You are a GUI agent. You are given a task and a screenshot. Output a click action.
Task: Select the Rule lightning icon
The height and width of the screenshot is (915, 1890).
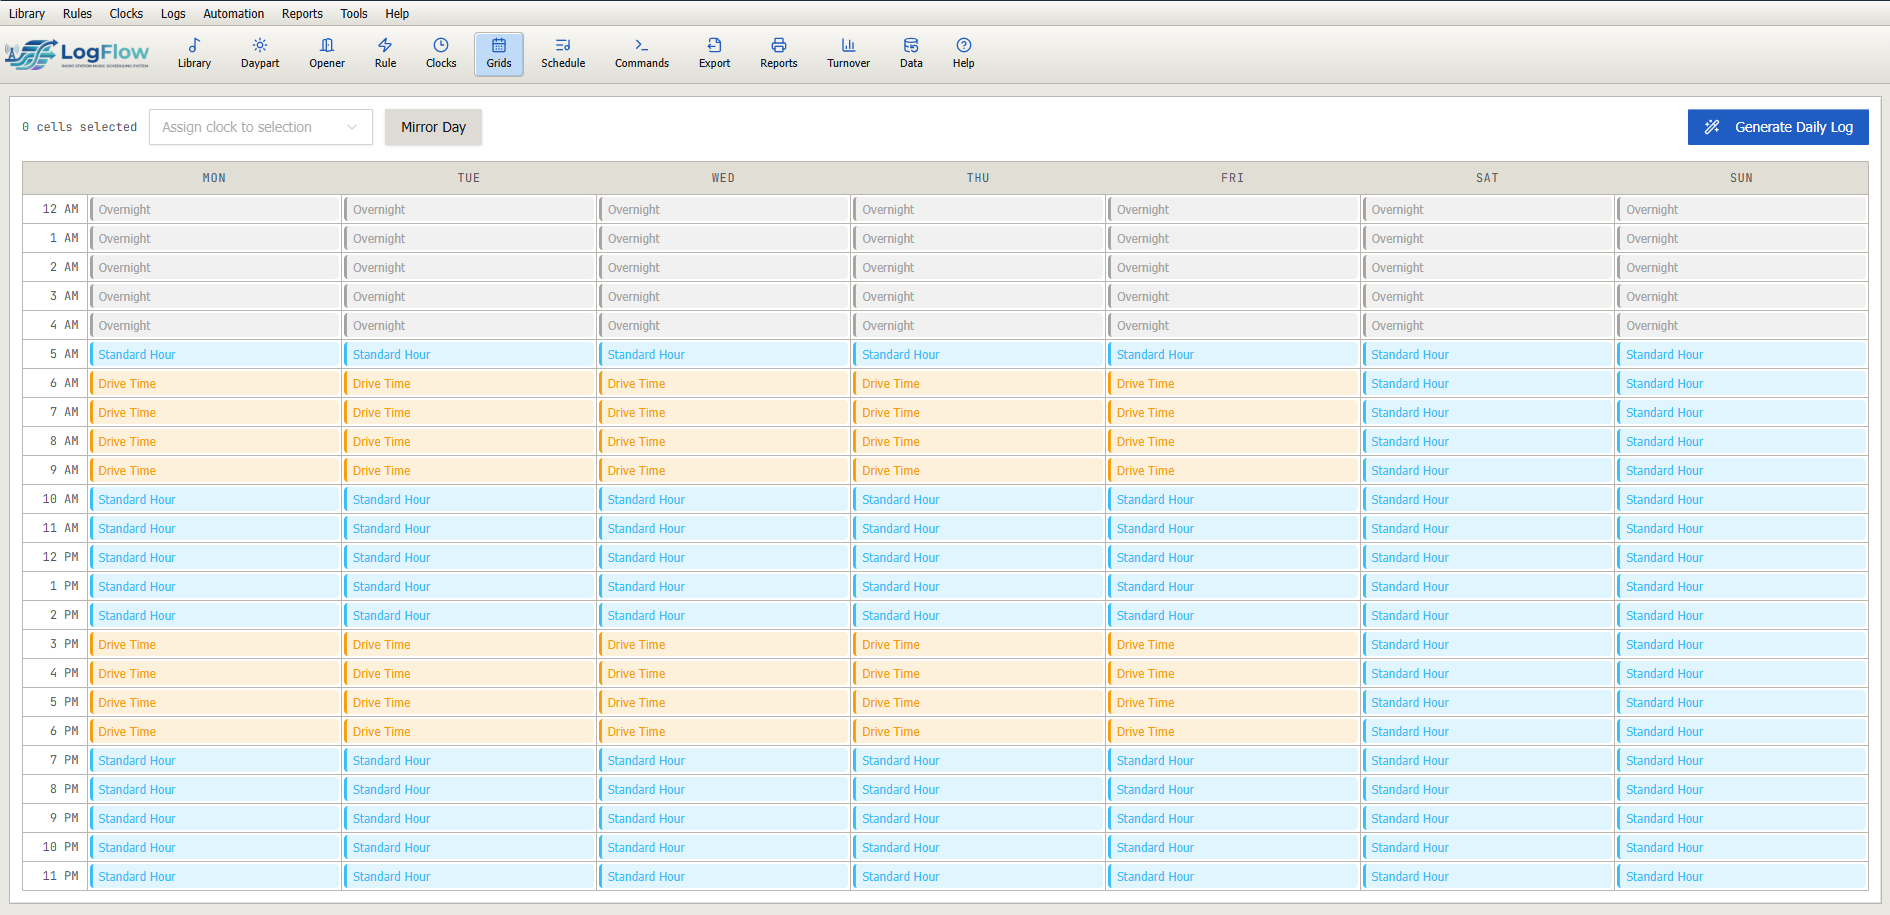click(x=385, y=54)
